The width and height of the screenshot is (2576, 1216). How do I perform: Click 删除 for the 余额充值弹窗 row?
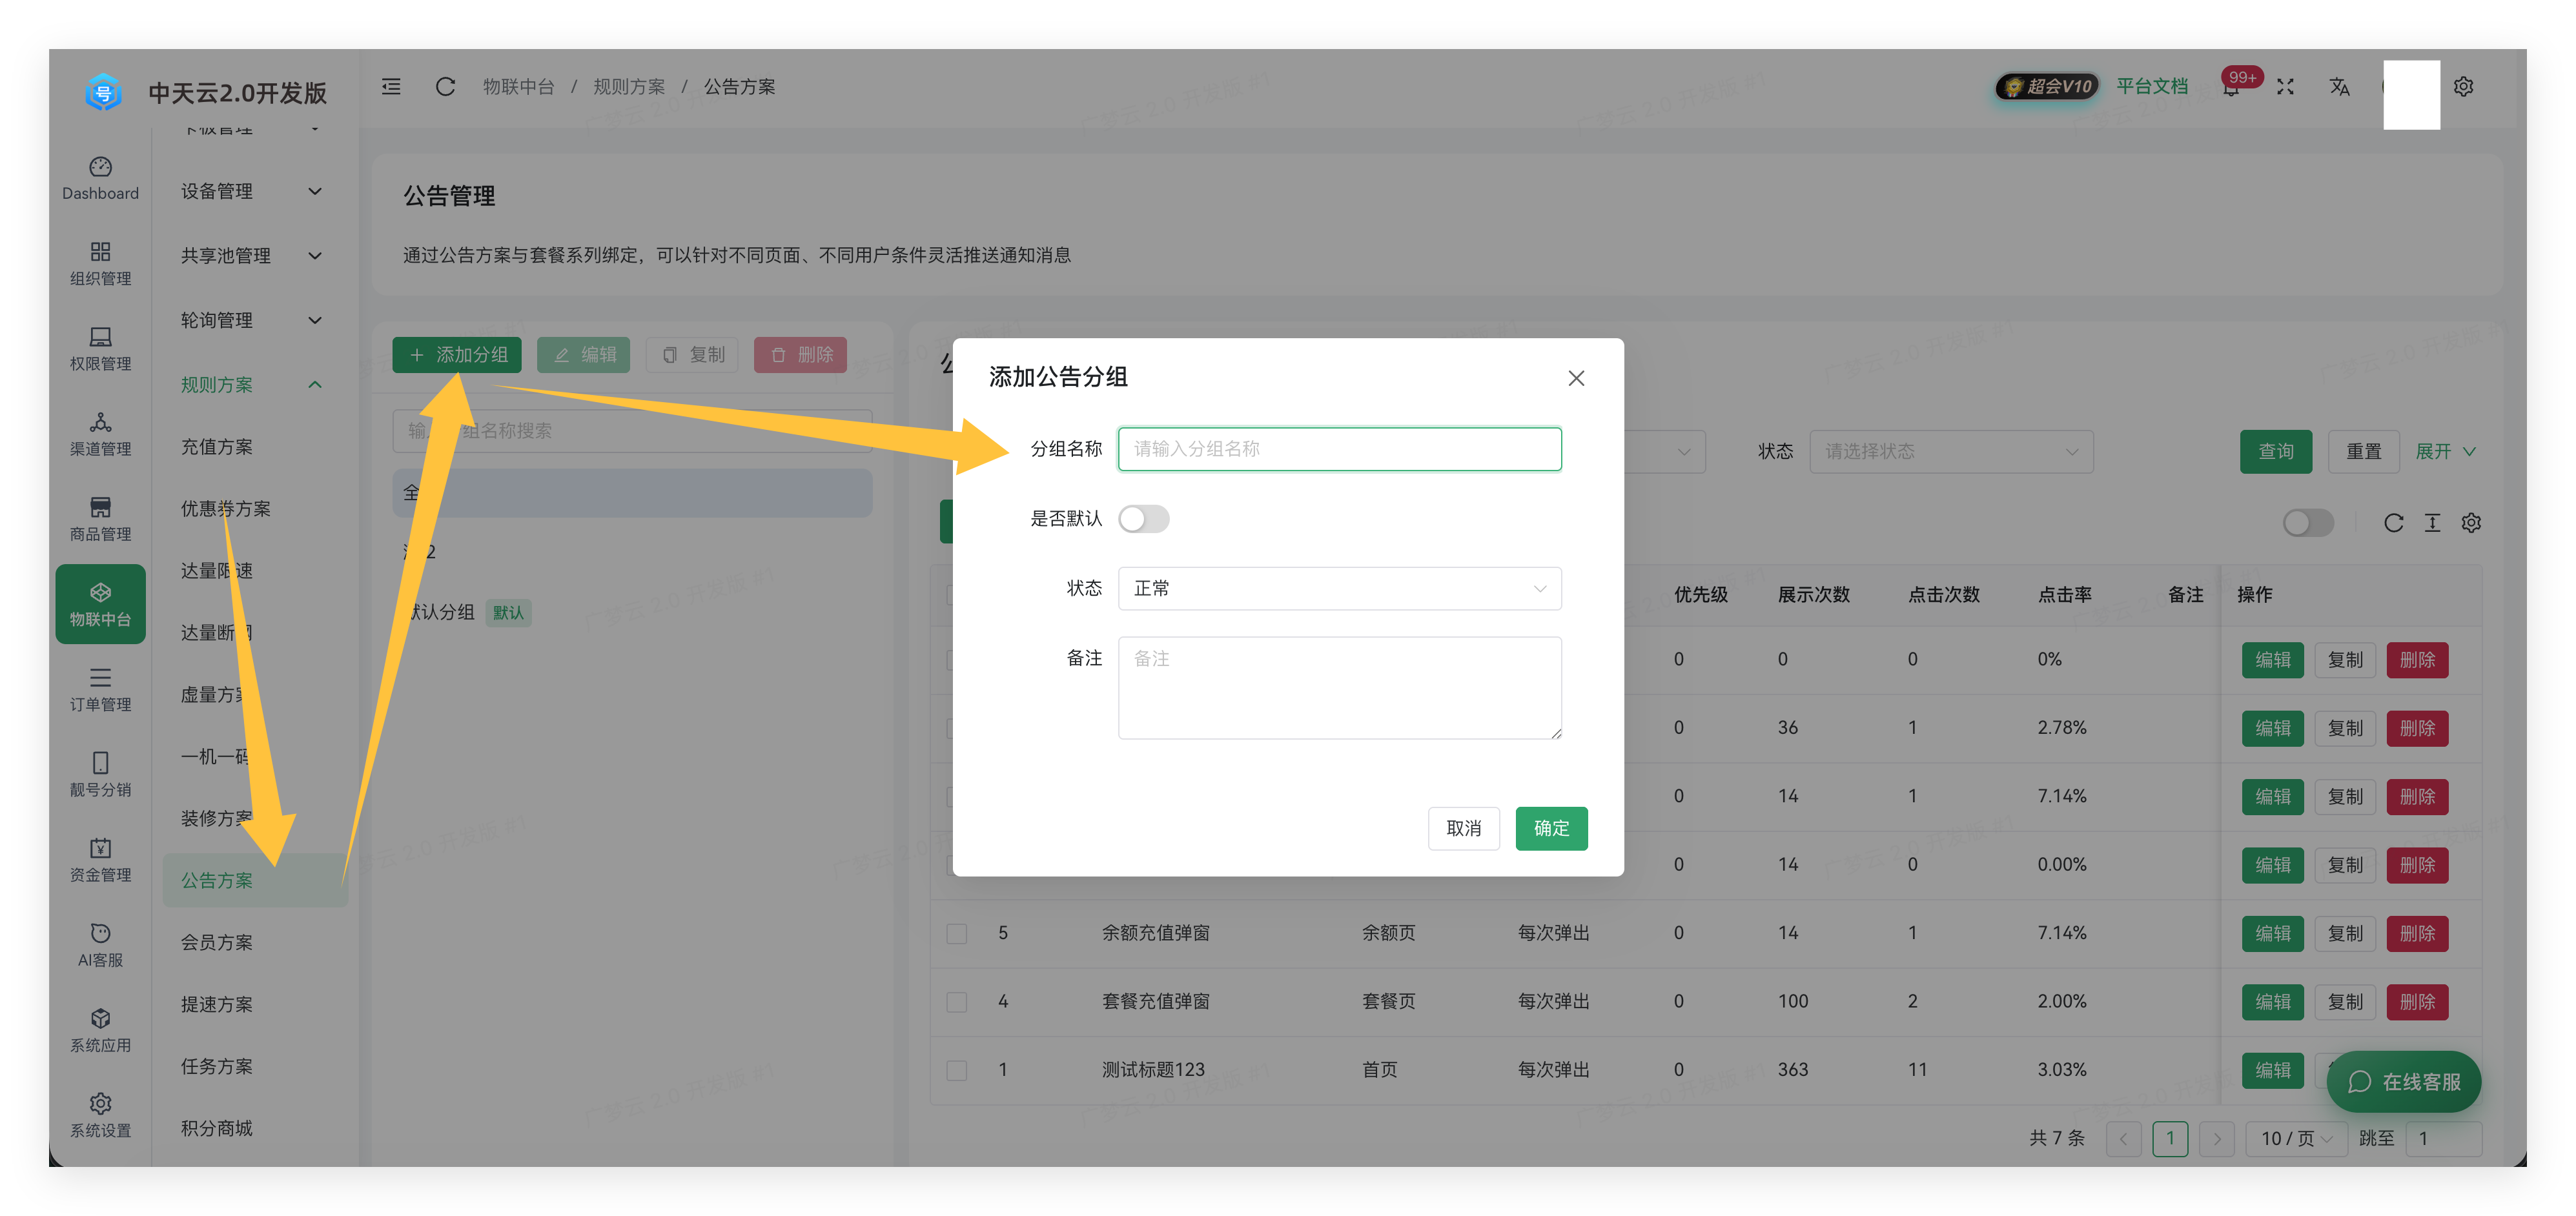pos(2417,933)
